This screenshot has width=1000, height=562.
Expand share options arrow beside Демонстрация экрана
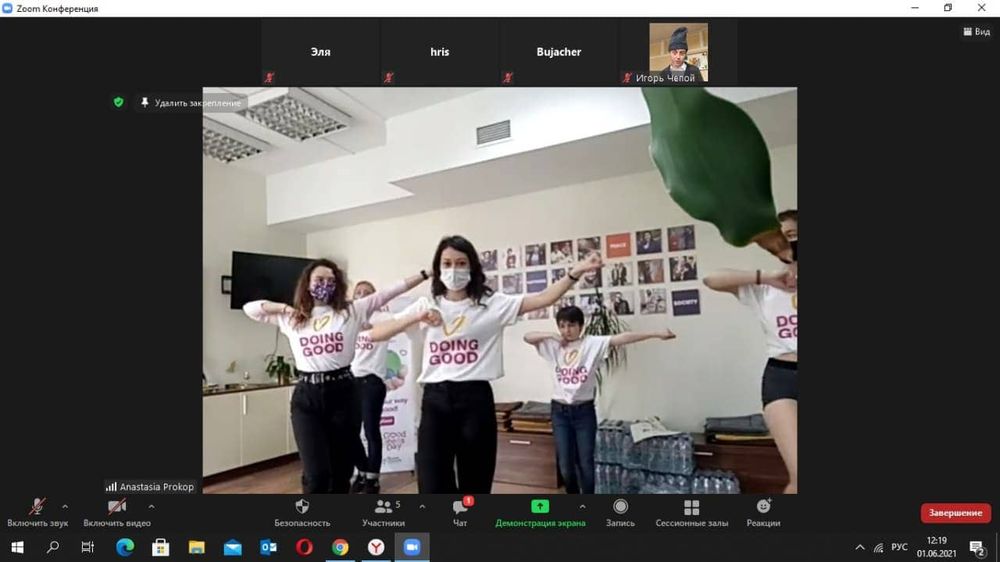pyautogui.click(x=582, y=507)
